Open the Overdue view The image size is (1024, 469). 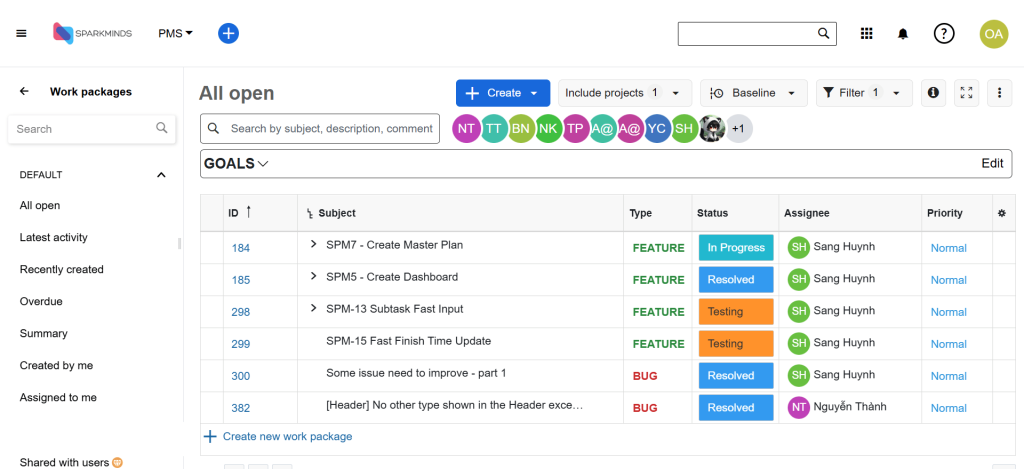pyautogui.click(x=41, y=301)
